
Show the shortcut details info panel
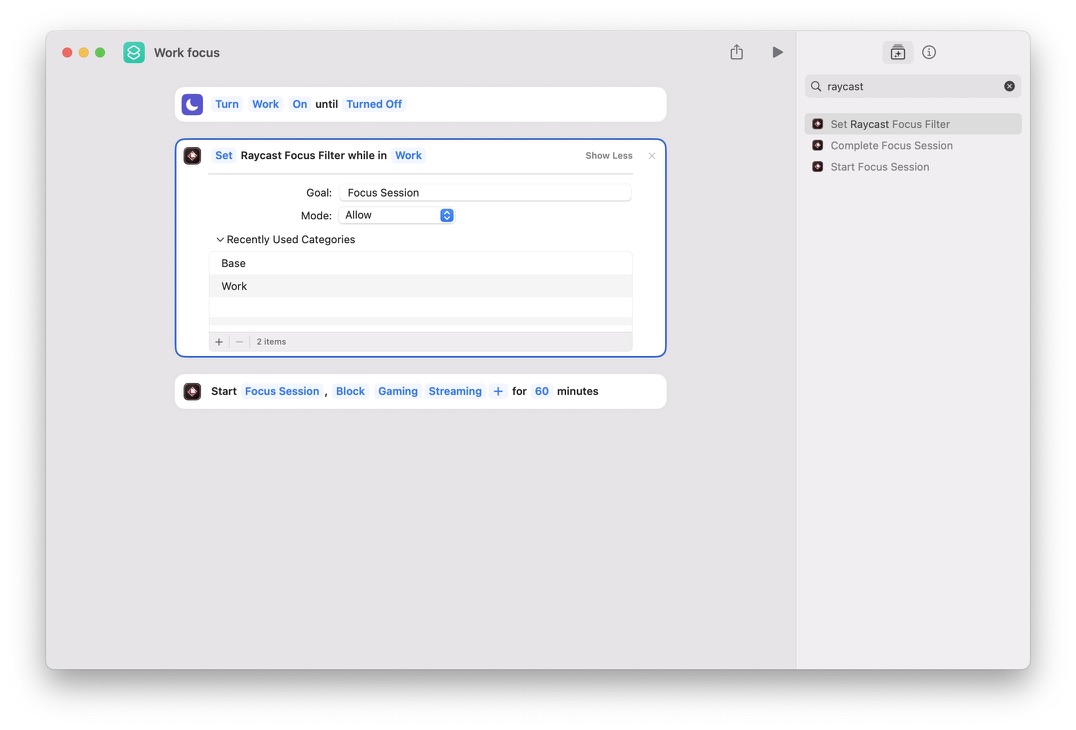pos(928,52)
